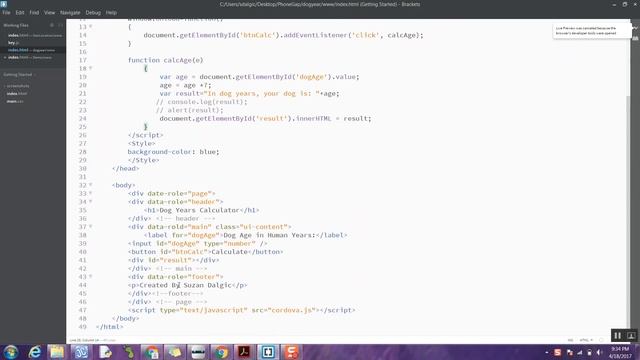
Task: Open the Windows Start menu
Action: click(11, 352)
